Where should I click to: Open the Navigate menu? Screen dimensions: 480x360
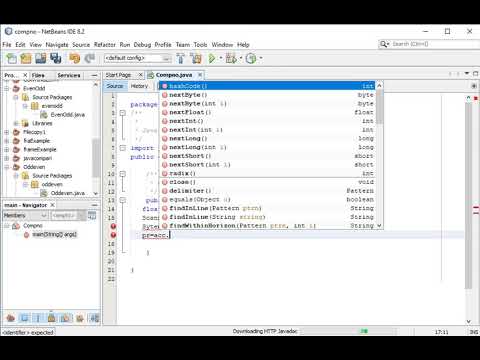57,45
